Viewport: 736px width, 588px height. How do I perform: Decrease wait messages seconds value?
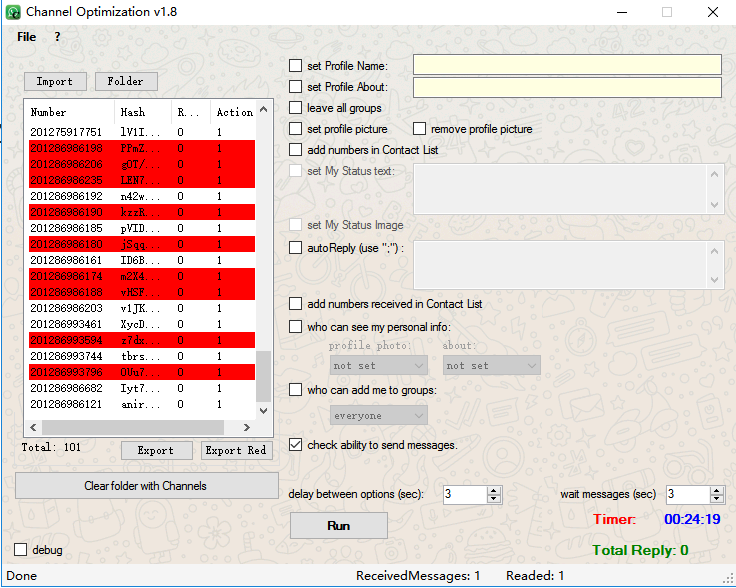[x=716, y=499]
